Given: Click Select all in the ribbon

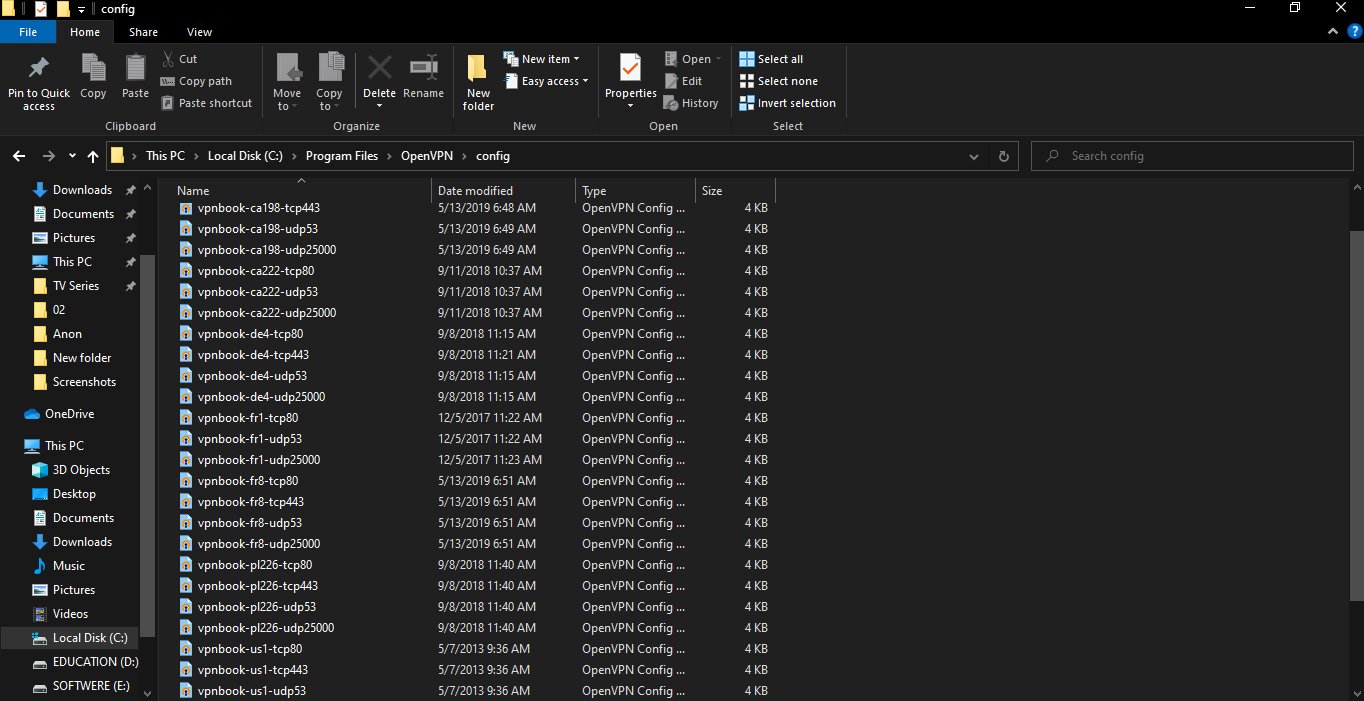Looking at the screenshot, I should pyautogui.click(x=771, y=59).
